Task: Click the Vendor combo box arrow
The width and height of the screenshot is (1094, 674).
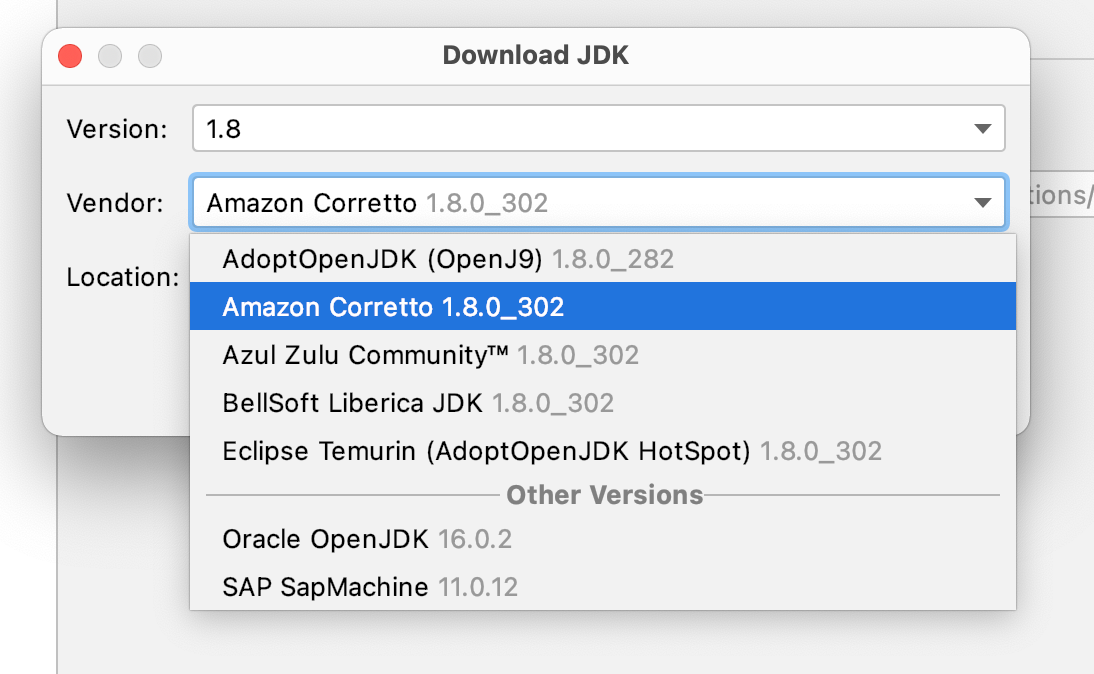Action: click(982, 203)
